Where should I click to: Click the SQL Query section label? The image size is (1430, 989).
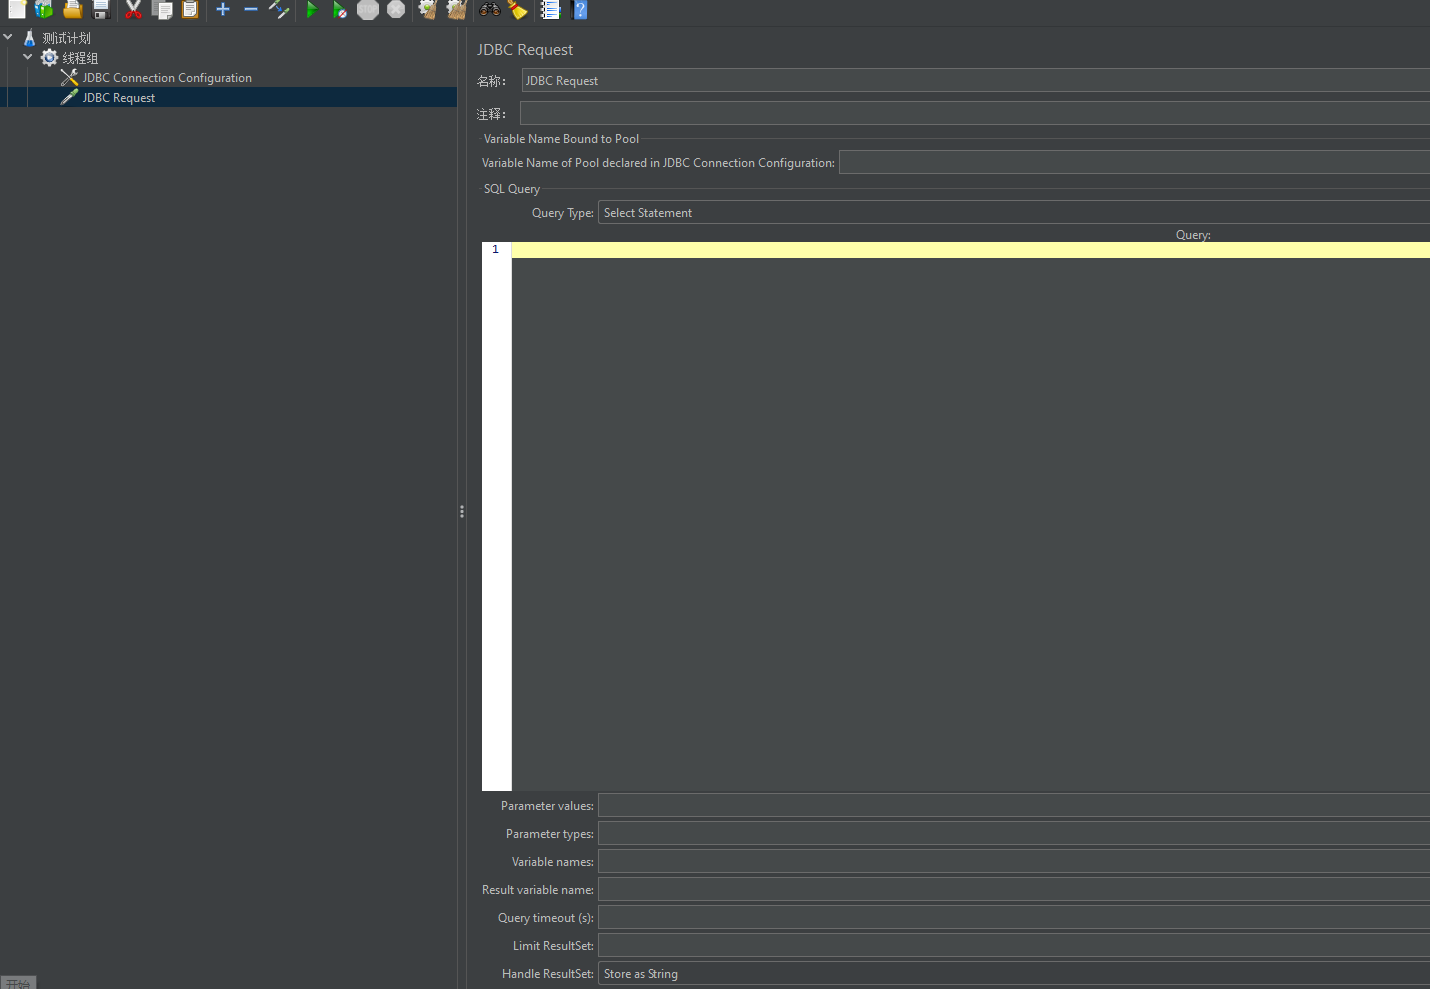[512, 188]
